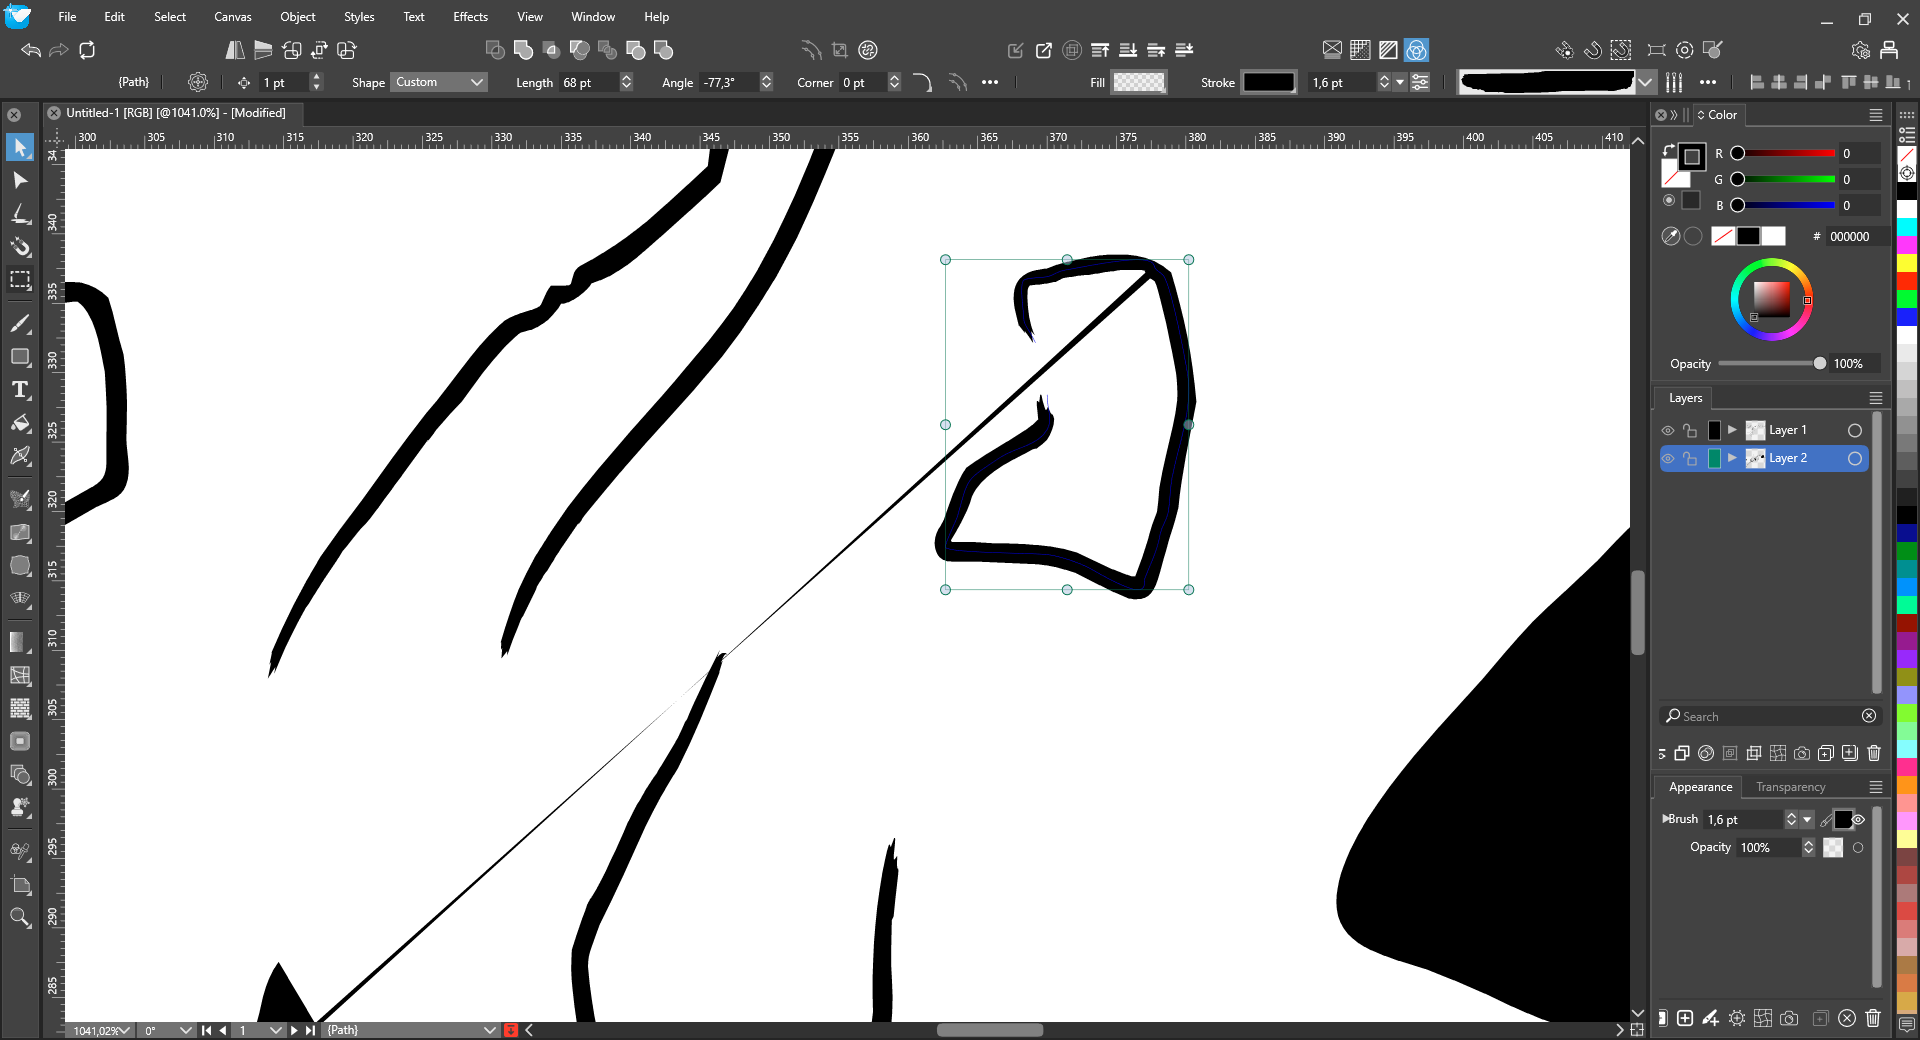Click the Angle value field

[x=728, y=82]
